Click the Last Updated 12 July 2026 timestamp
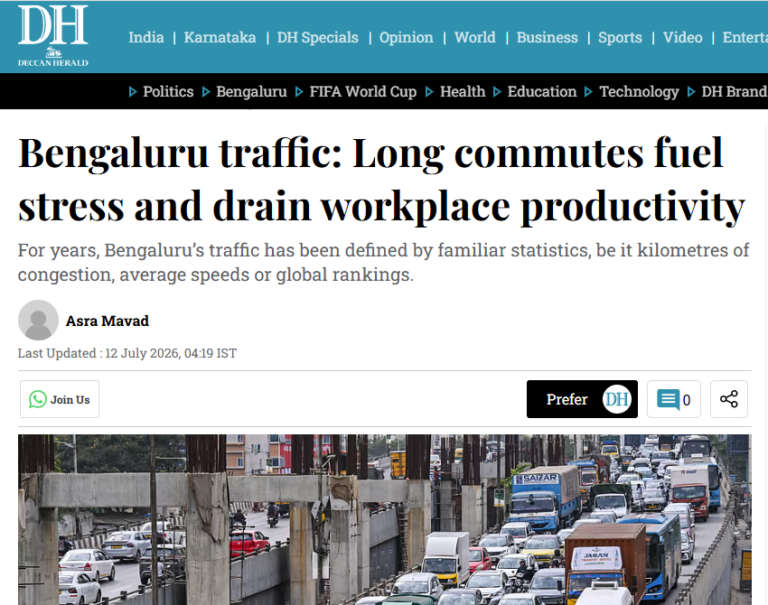 tap(127, 353)
